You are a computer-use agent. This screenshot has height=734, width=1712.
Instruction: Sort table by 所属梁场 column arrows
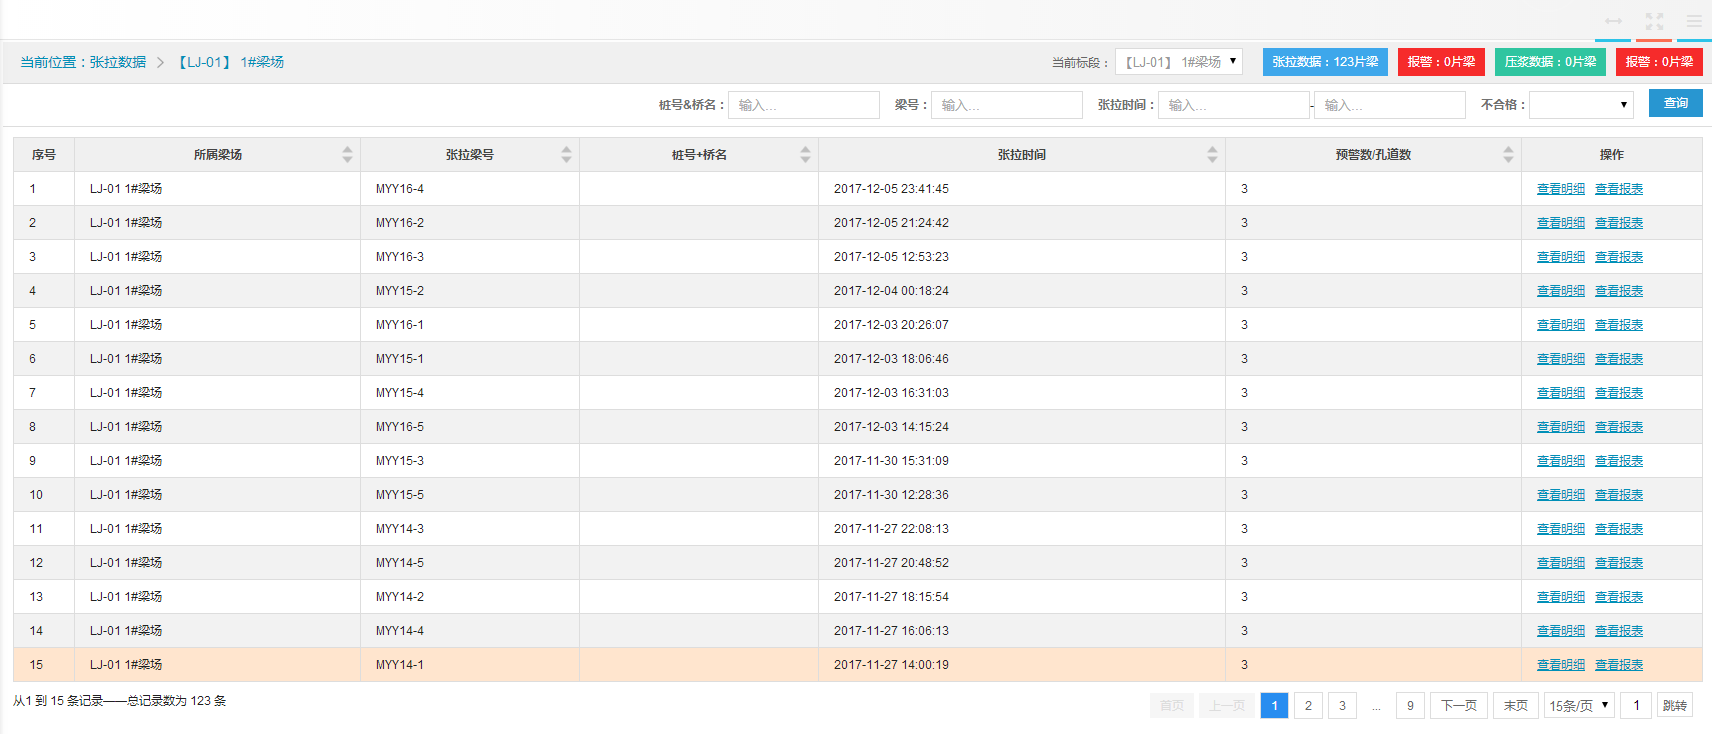coord(347,154)
